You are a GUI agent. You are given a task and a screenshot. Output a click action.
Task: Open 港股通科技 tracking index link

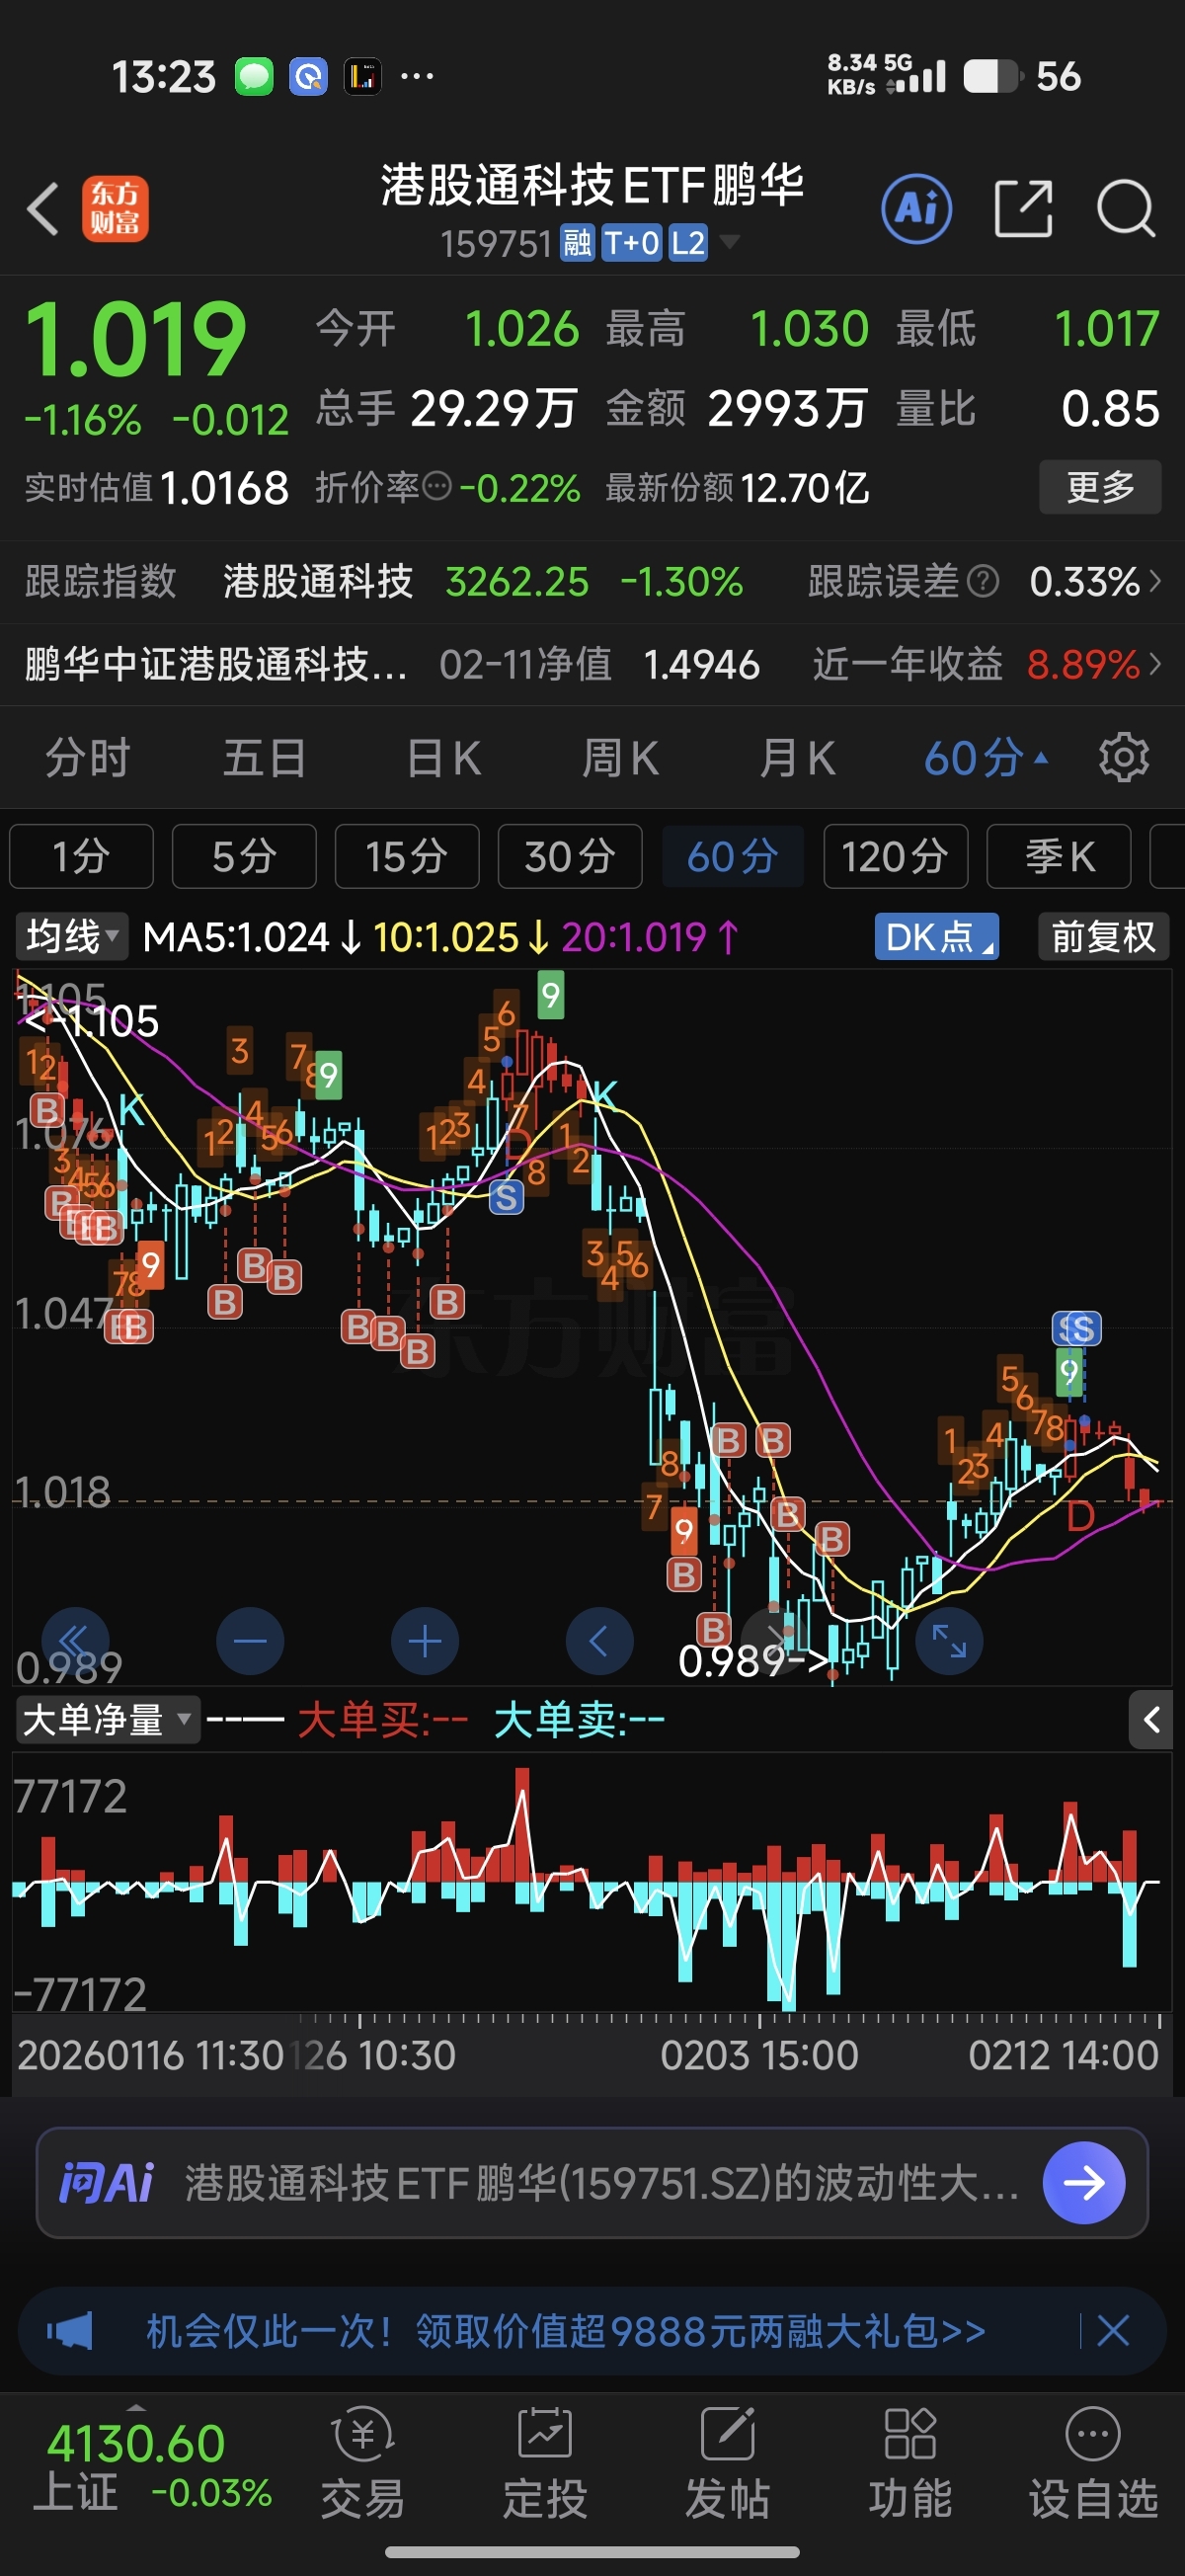coord(318,581)
